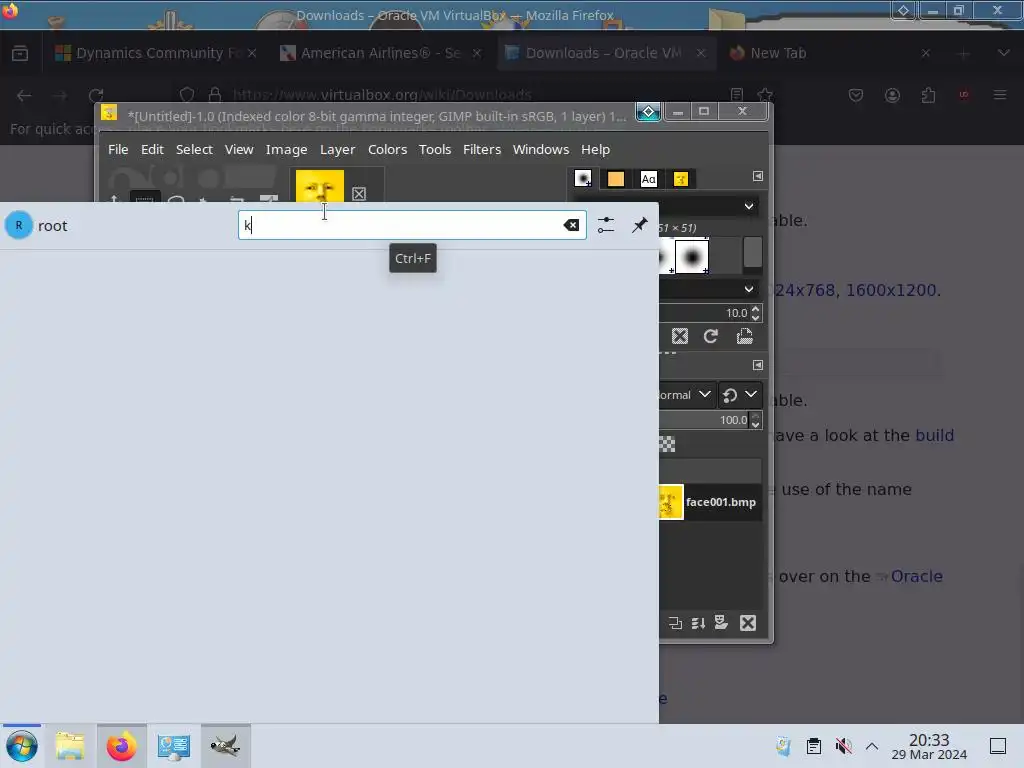Close the Downloads – Oracle VM tab

701,53
